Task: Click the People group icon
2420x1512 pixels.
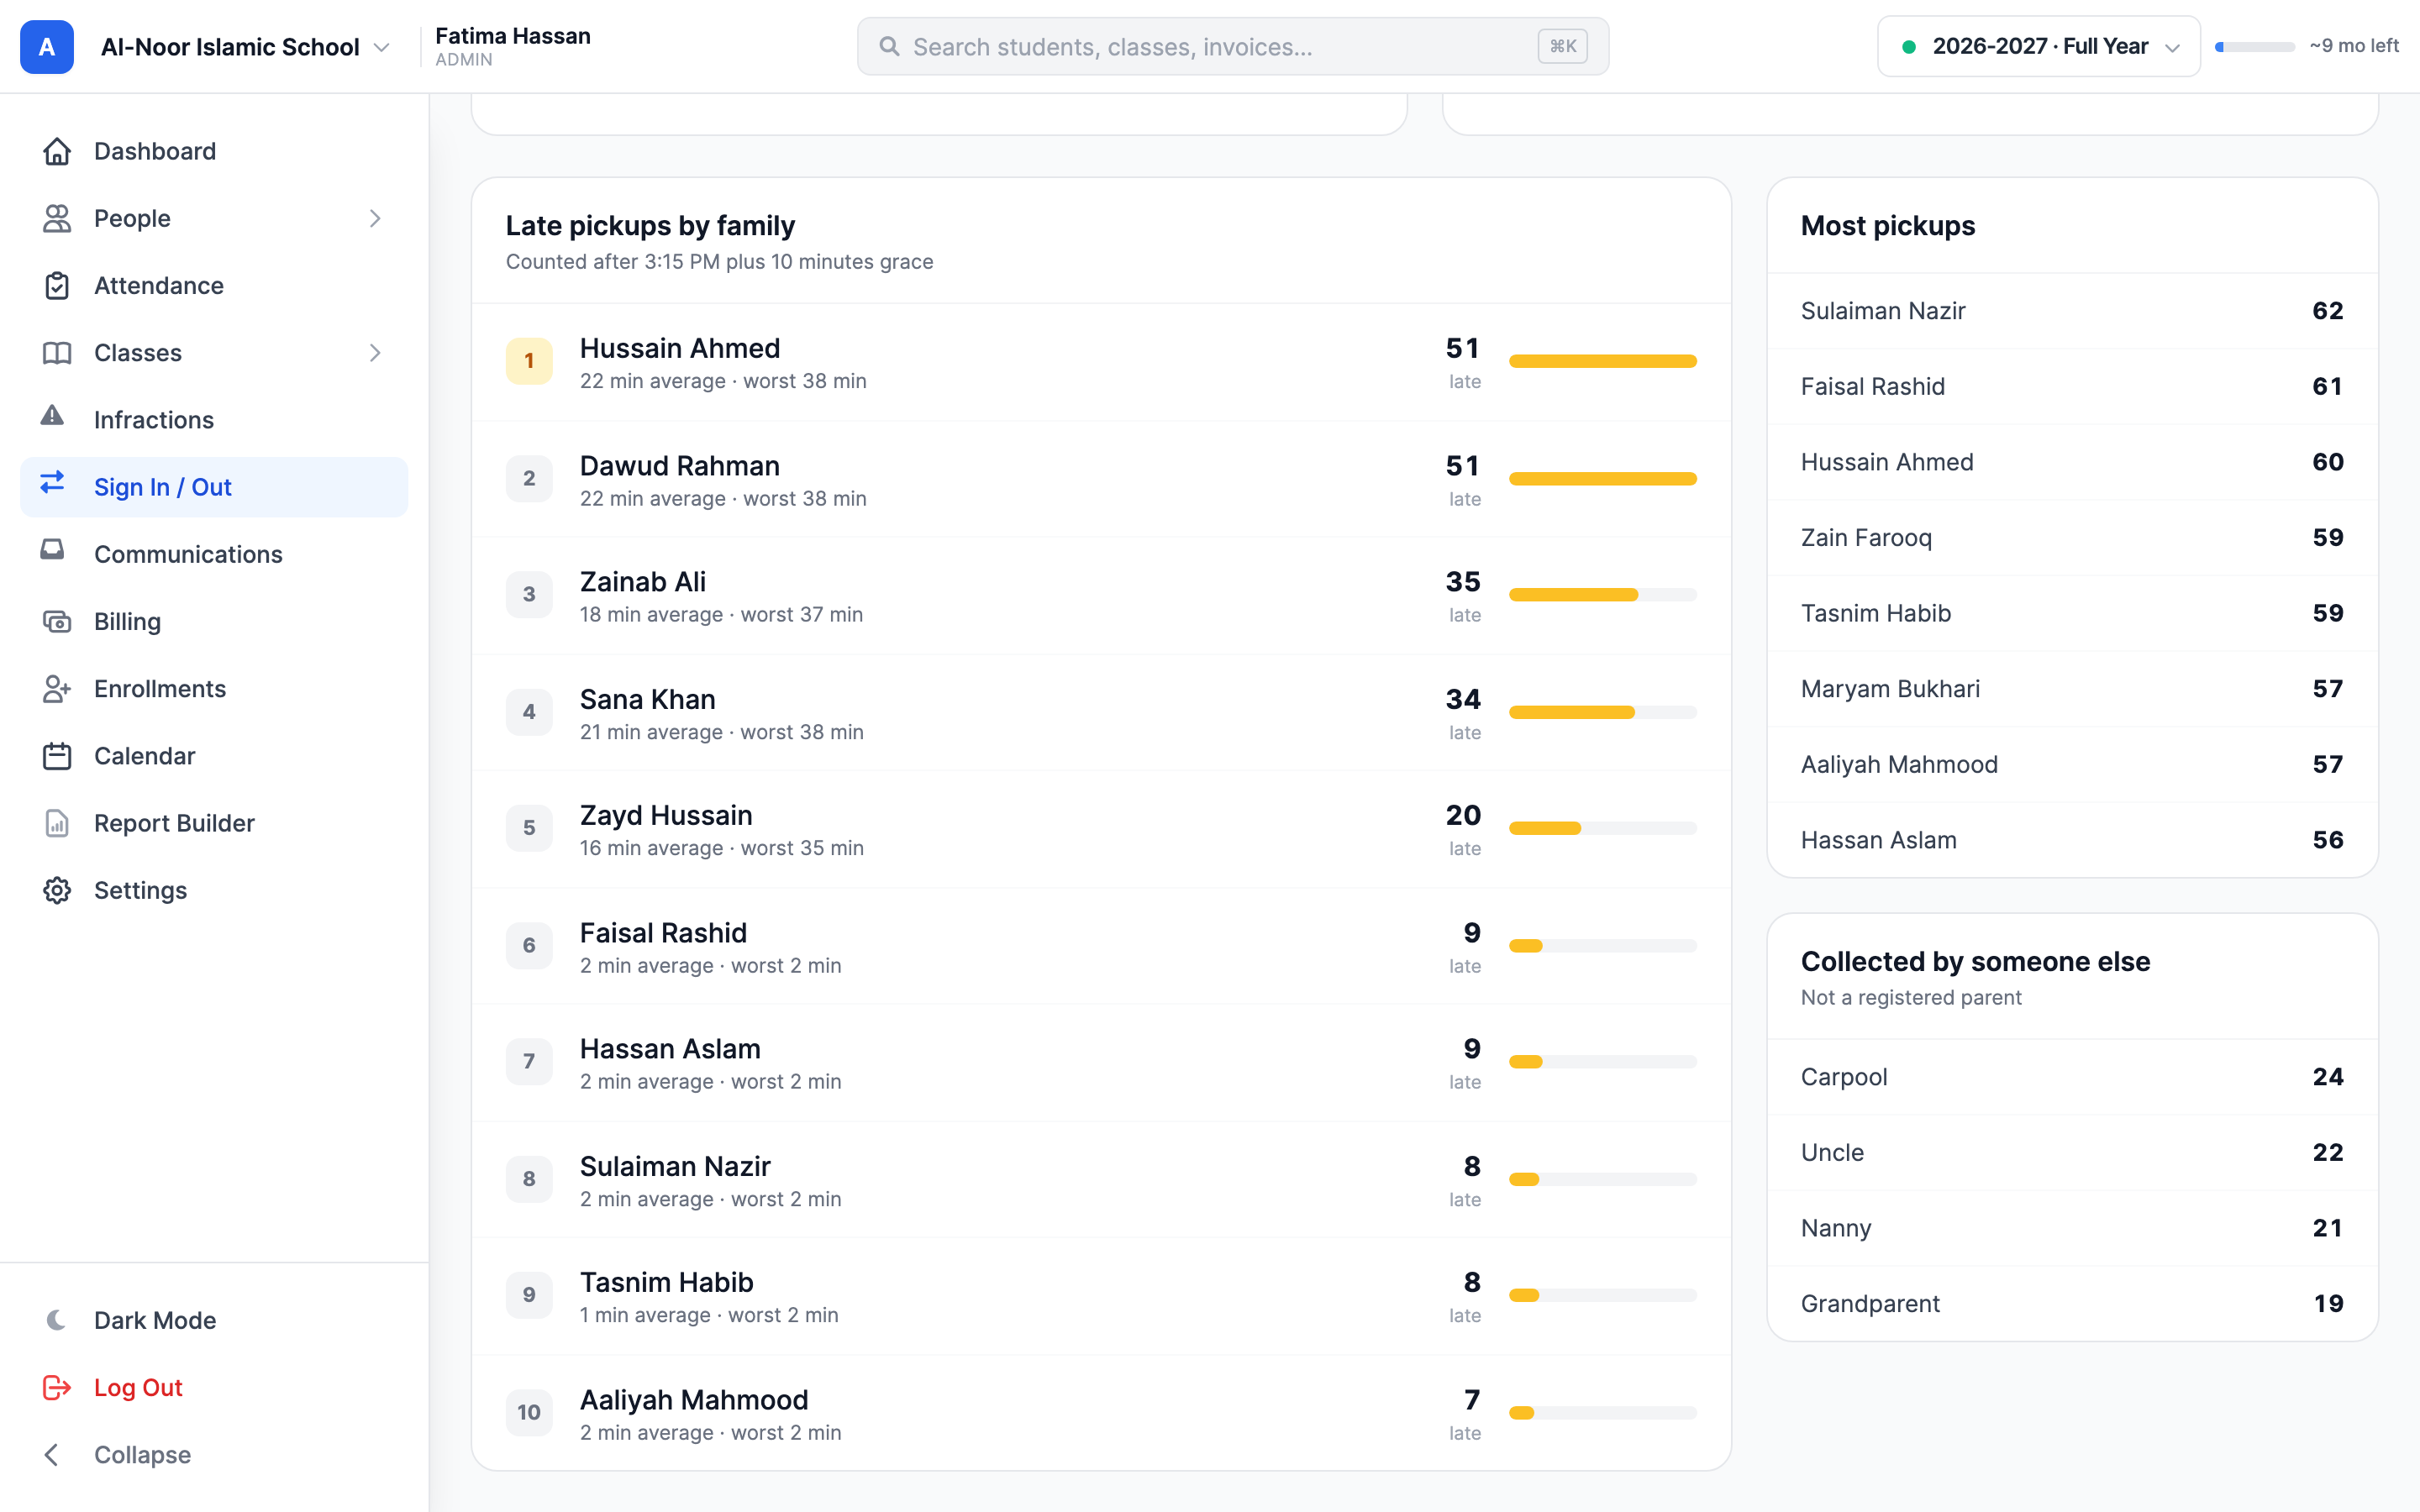Action: 57,218
